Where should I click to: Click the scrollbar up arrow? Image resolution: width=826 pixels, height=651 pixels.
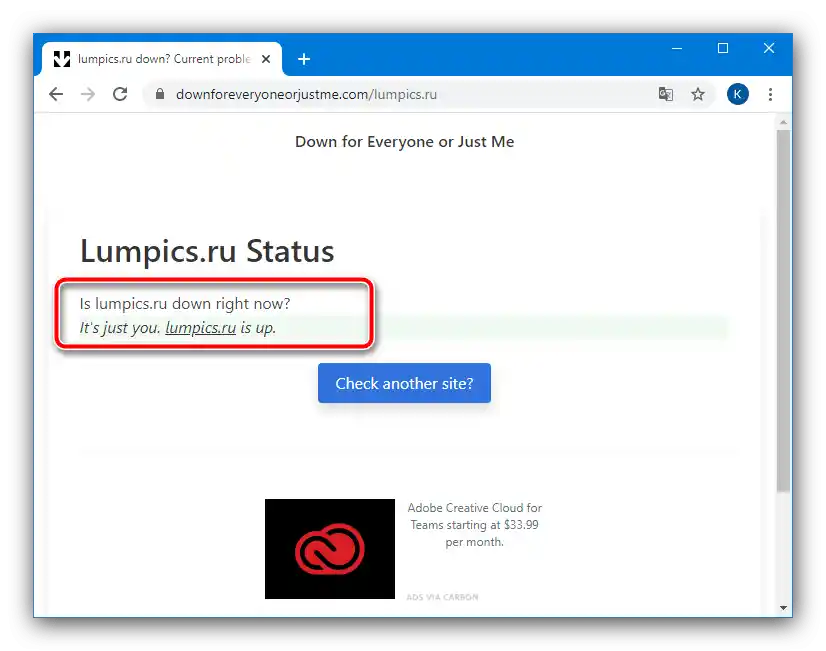[x=783, y=122]
